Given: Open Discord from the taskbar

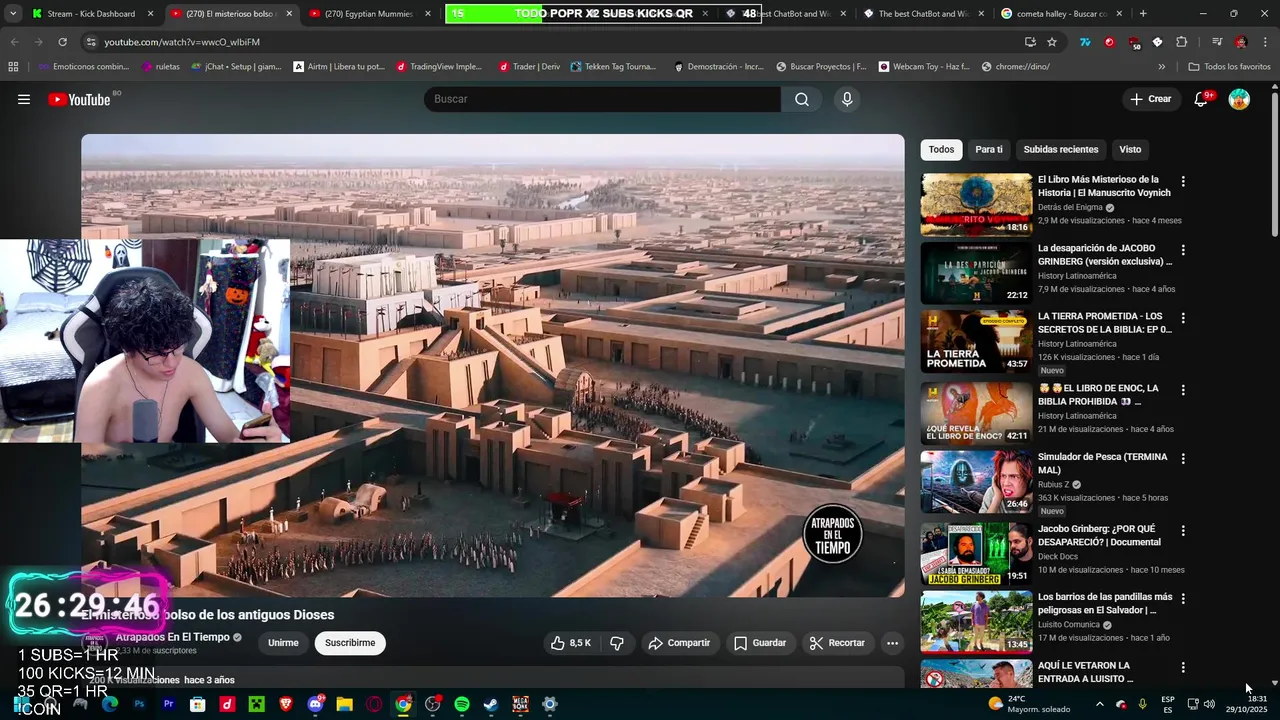Looking at the screenshot, I should click(x=315, y=704).
